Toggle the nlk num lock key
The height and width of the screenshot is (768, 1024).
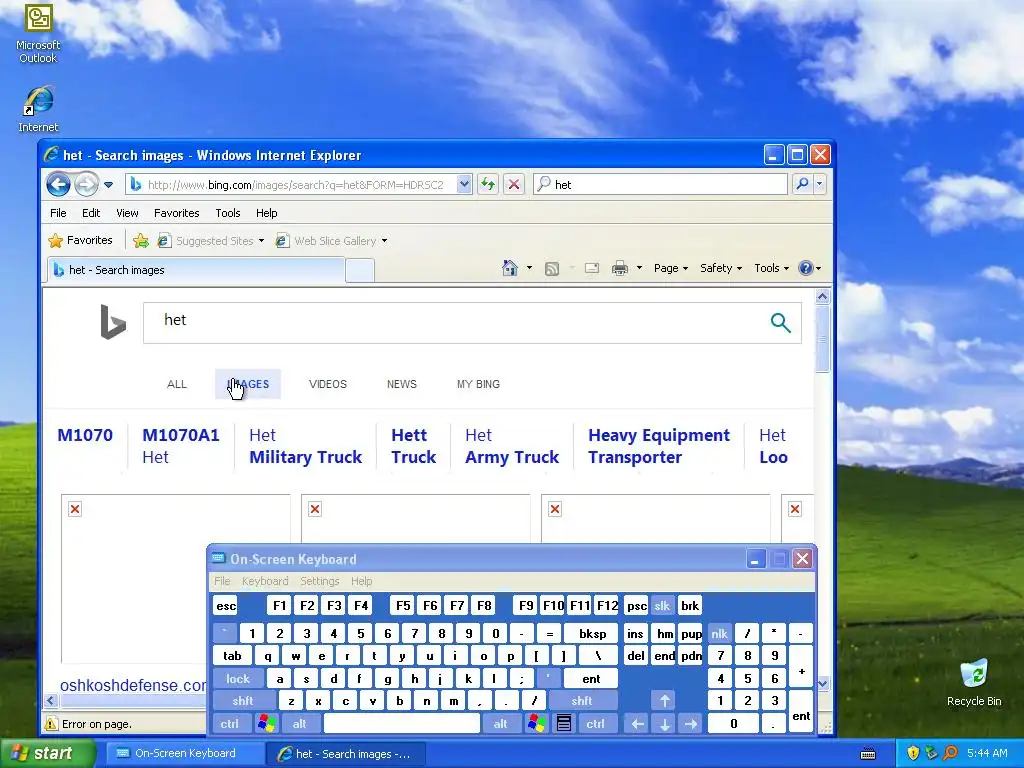tap(719, 633)
